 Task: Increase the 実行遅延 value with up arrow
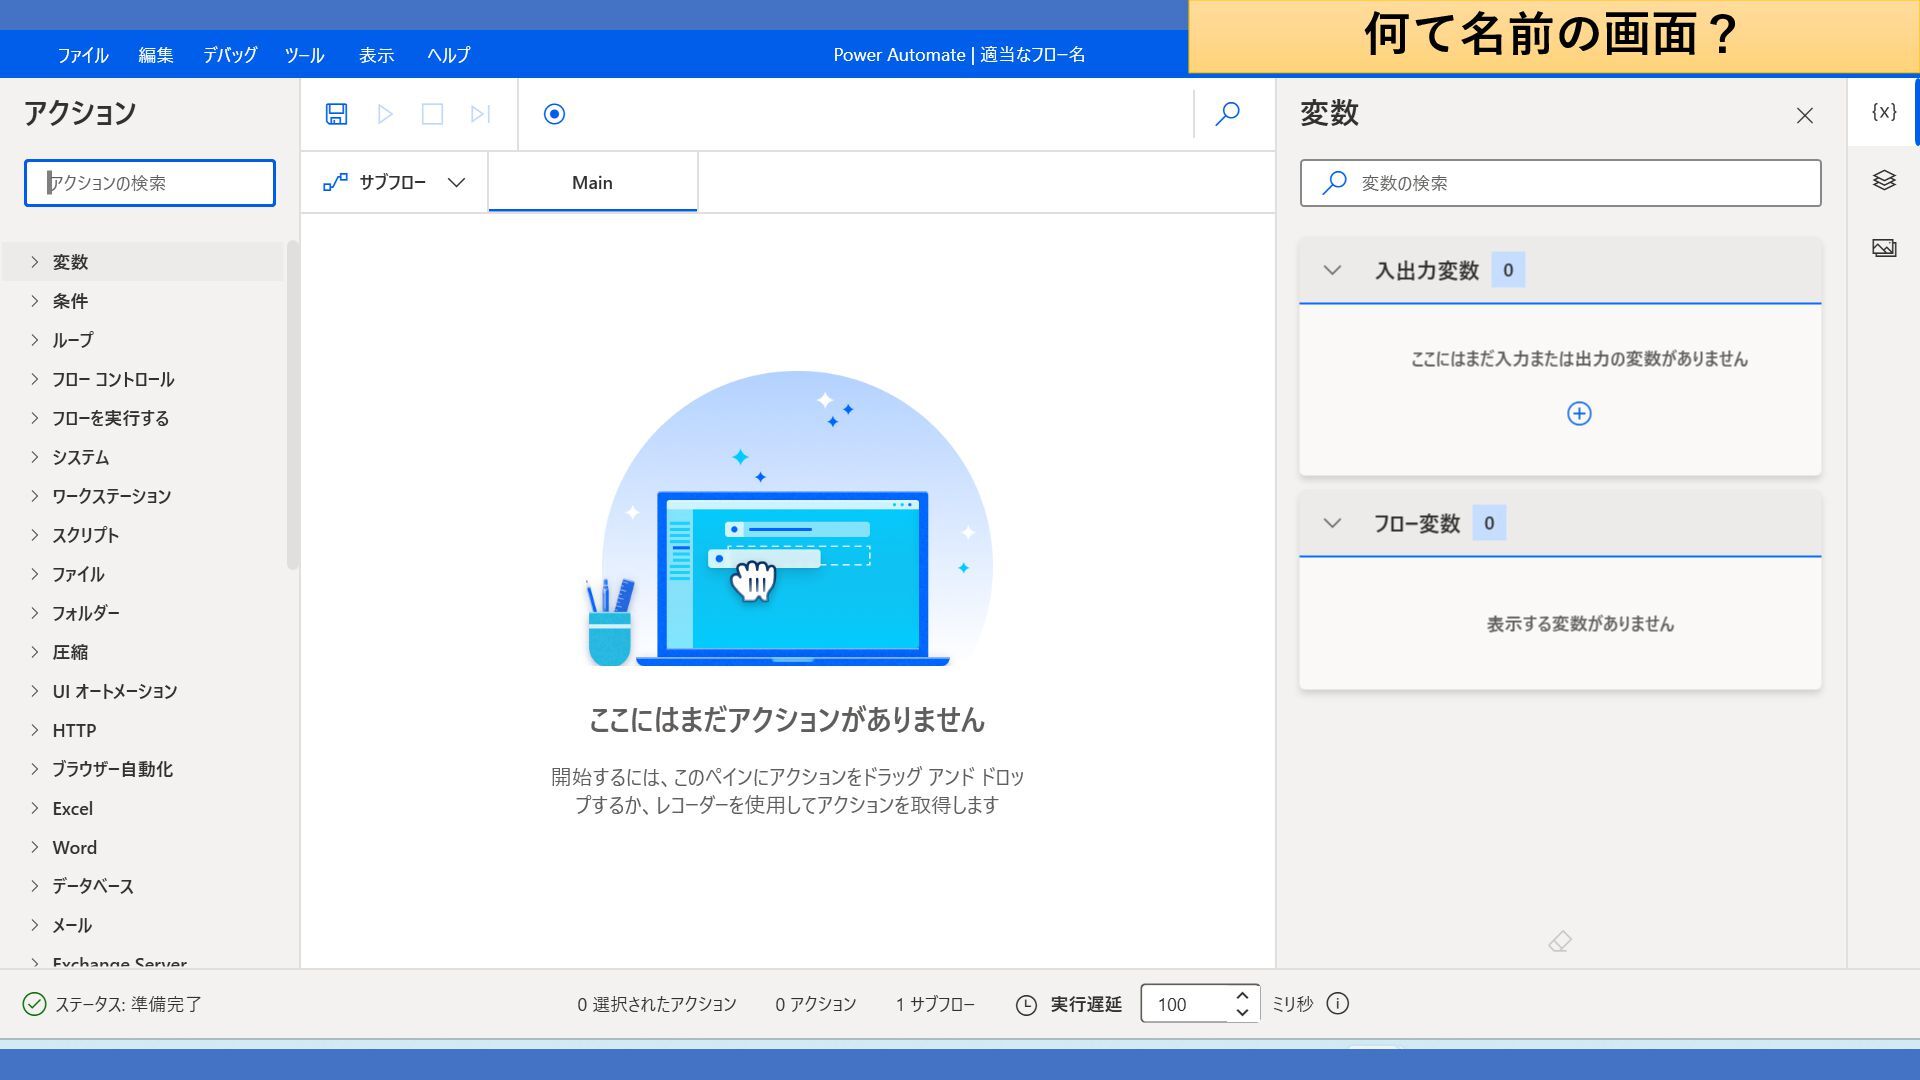(x=1241, y=995)
